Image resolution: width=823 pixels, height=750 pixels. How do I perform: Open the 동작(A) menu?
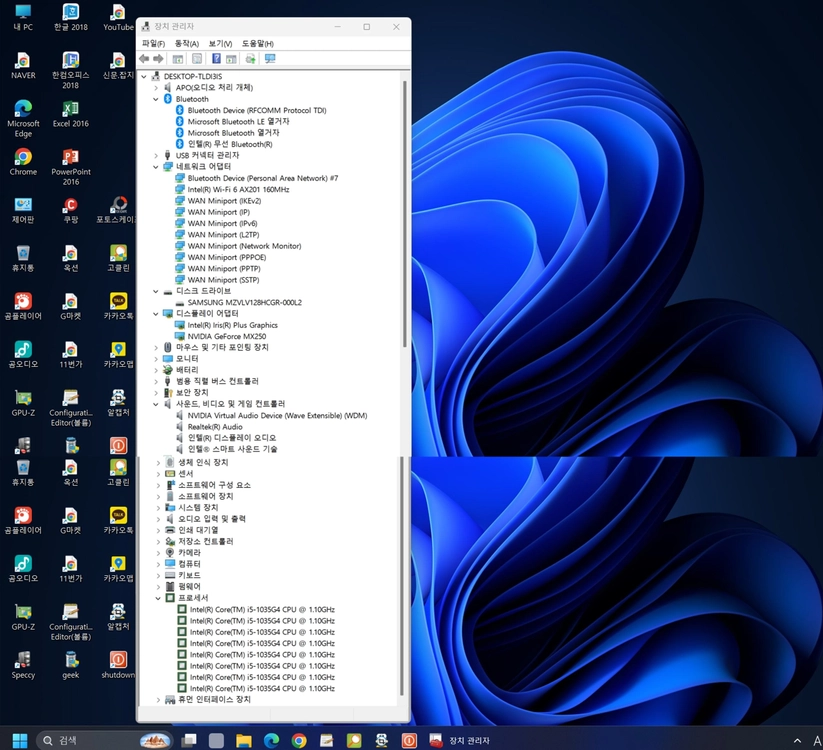[187, 44]
